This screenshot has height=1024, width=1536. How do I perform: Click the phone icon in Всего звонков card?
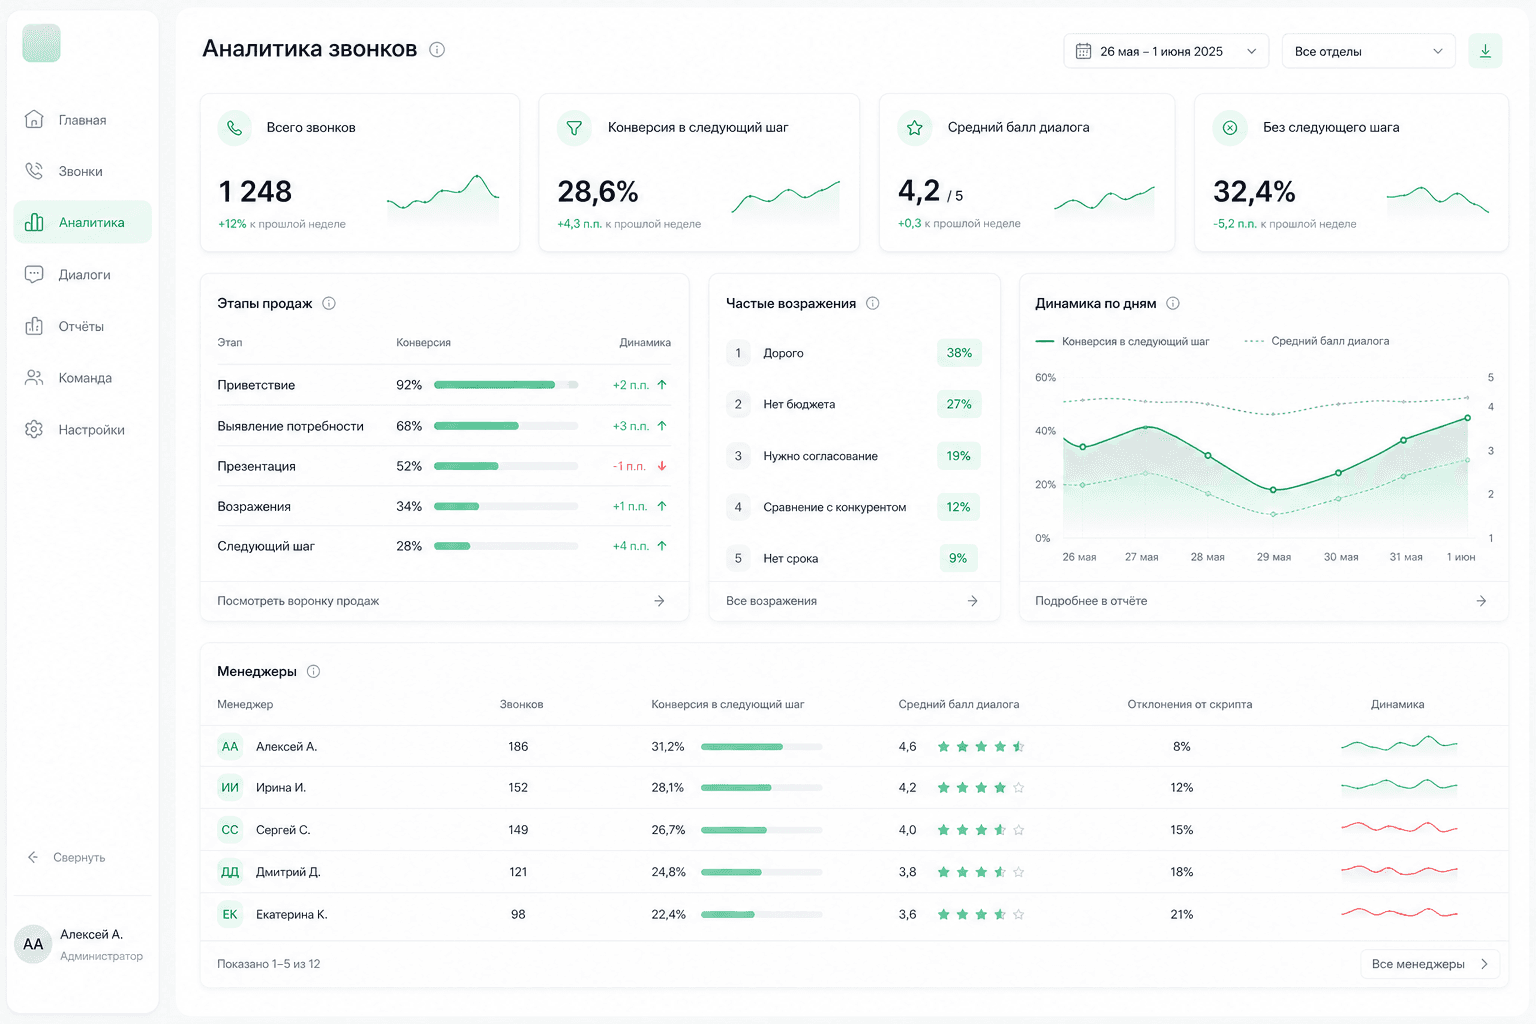coord(234,128)
